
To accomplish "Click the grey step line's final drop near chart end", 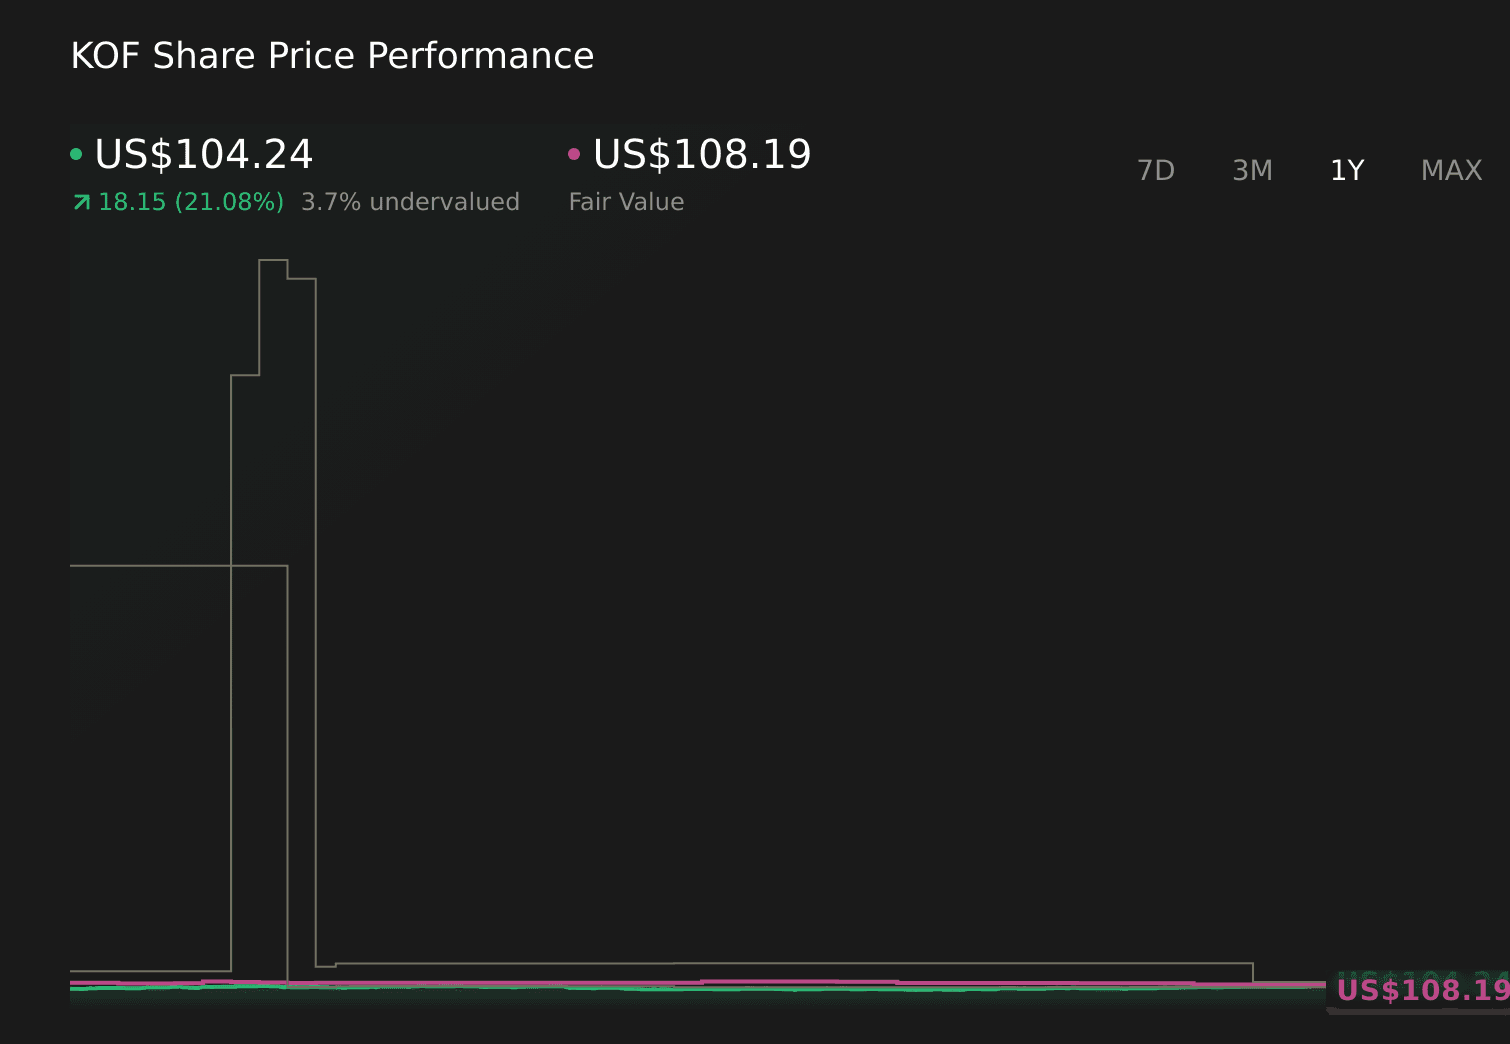I will click(x=1253, y=973).
